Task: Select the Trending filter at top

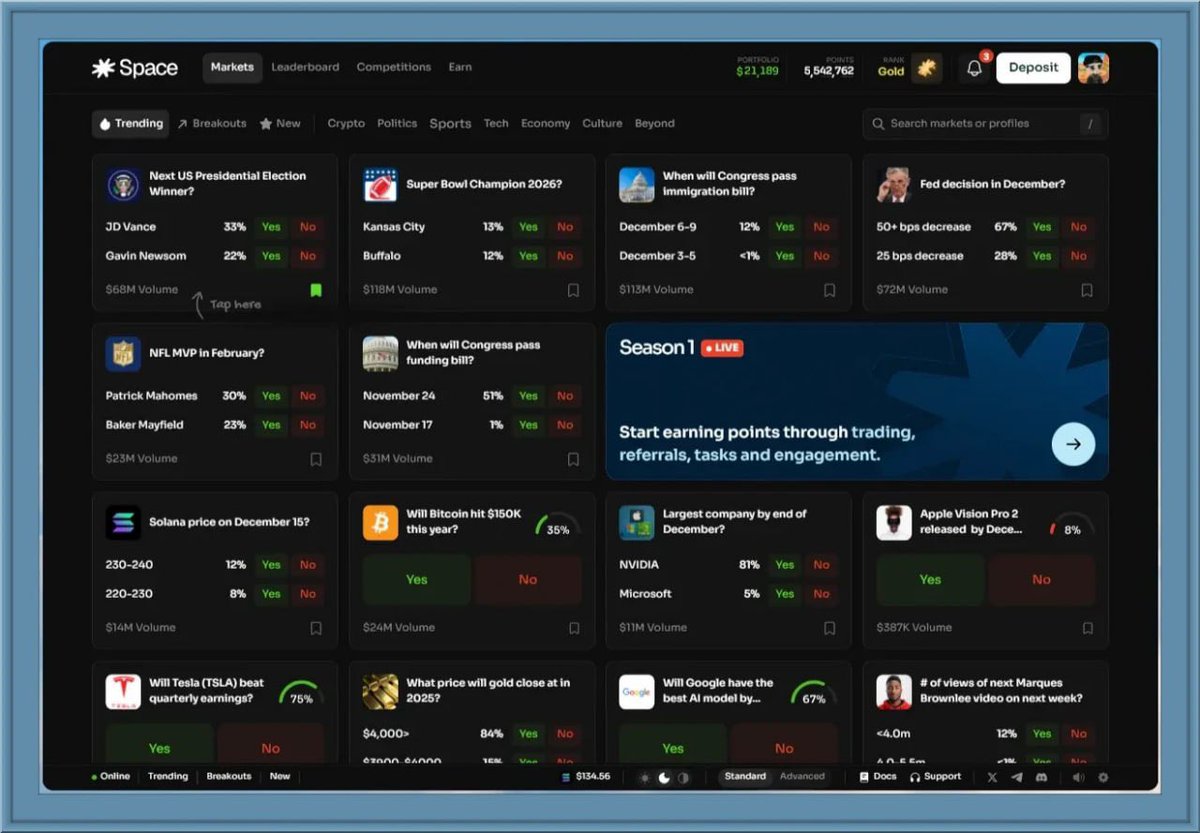Action: 130,124
